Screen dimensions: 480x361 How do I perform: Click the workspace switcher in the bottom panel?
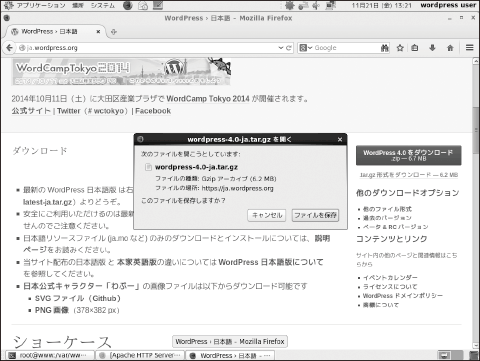click(450, 355)
